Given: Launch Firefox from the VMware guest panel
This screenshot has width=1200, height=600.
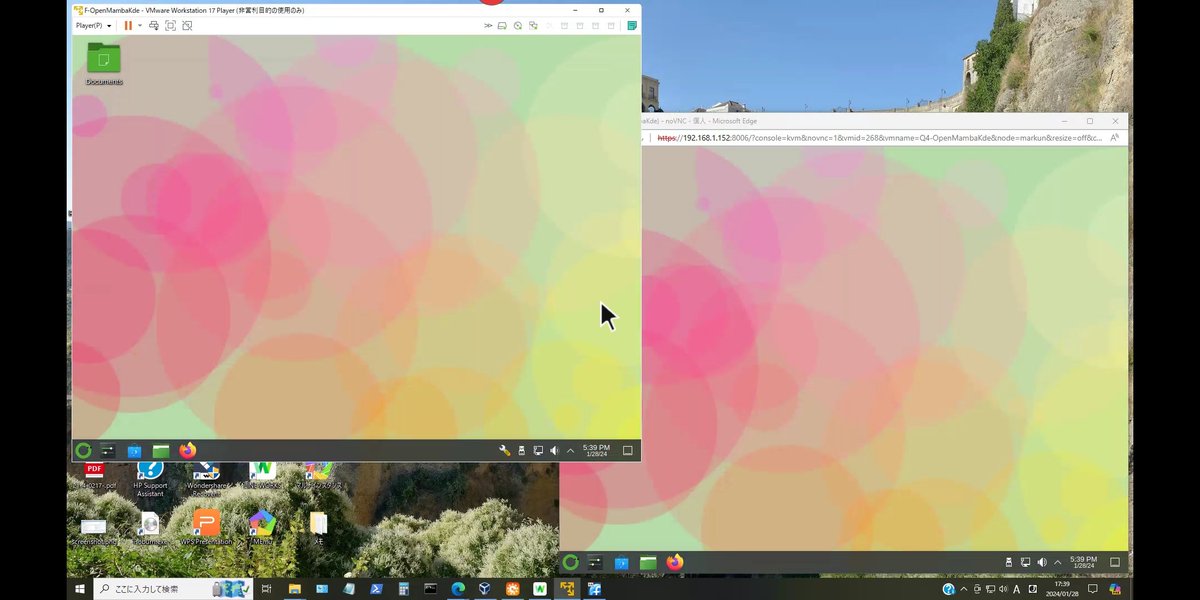Looking at the screenshot, I should (x=188, y=451).
